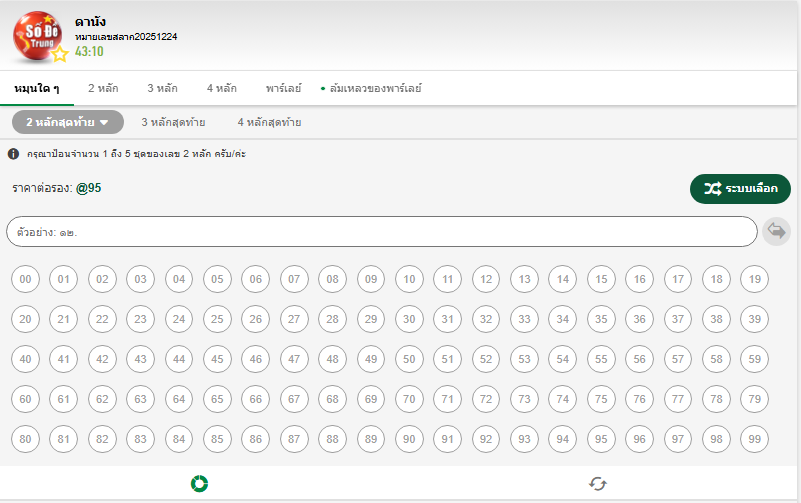Image resolution: width=801 pixels, height=503 pixels.
Task: Switch to the 2 หลัก tab
Action: pos(103,88)
